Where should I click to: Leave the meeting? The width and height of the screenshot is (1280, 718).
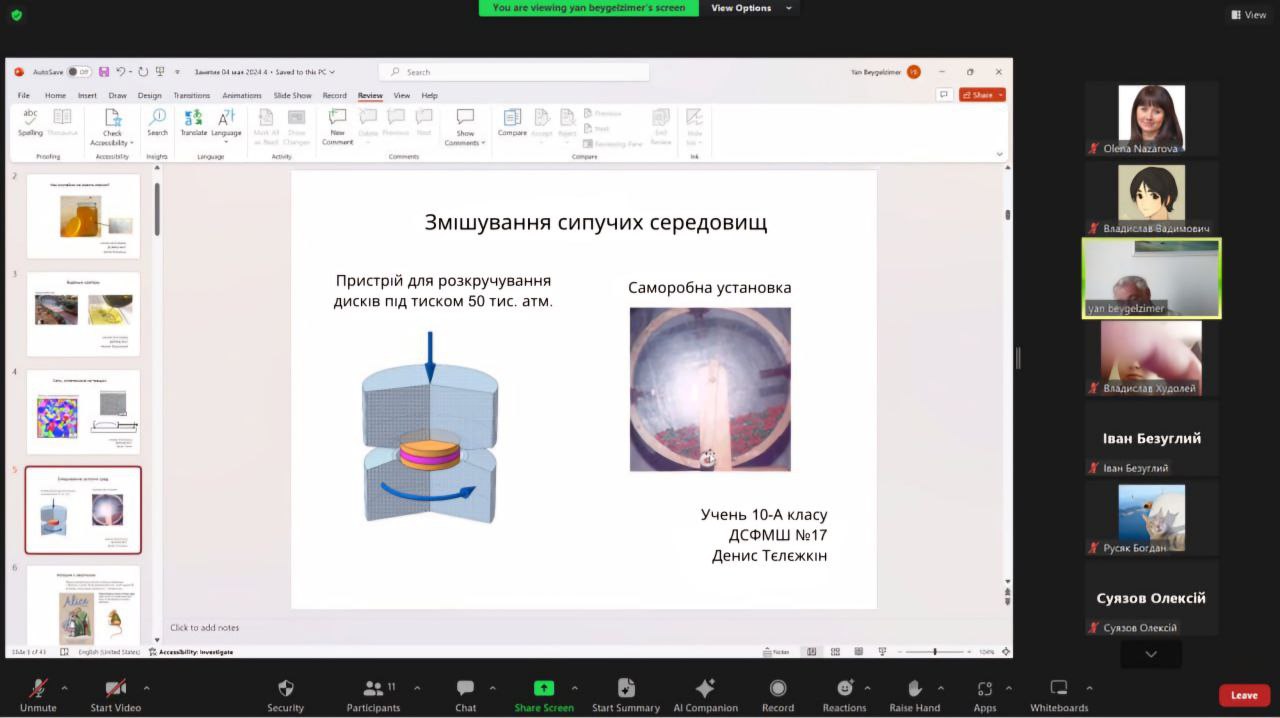(1244, 695)
